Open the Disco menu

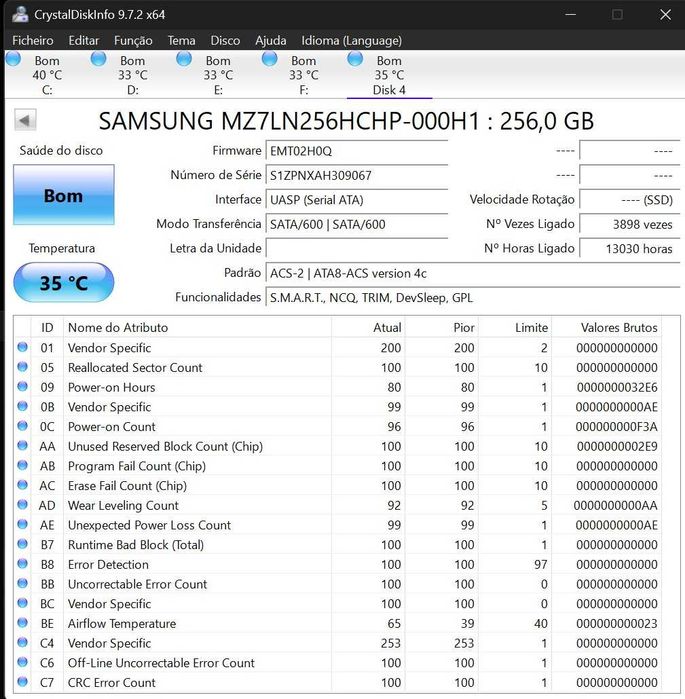(225, 41)
